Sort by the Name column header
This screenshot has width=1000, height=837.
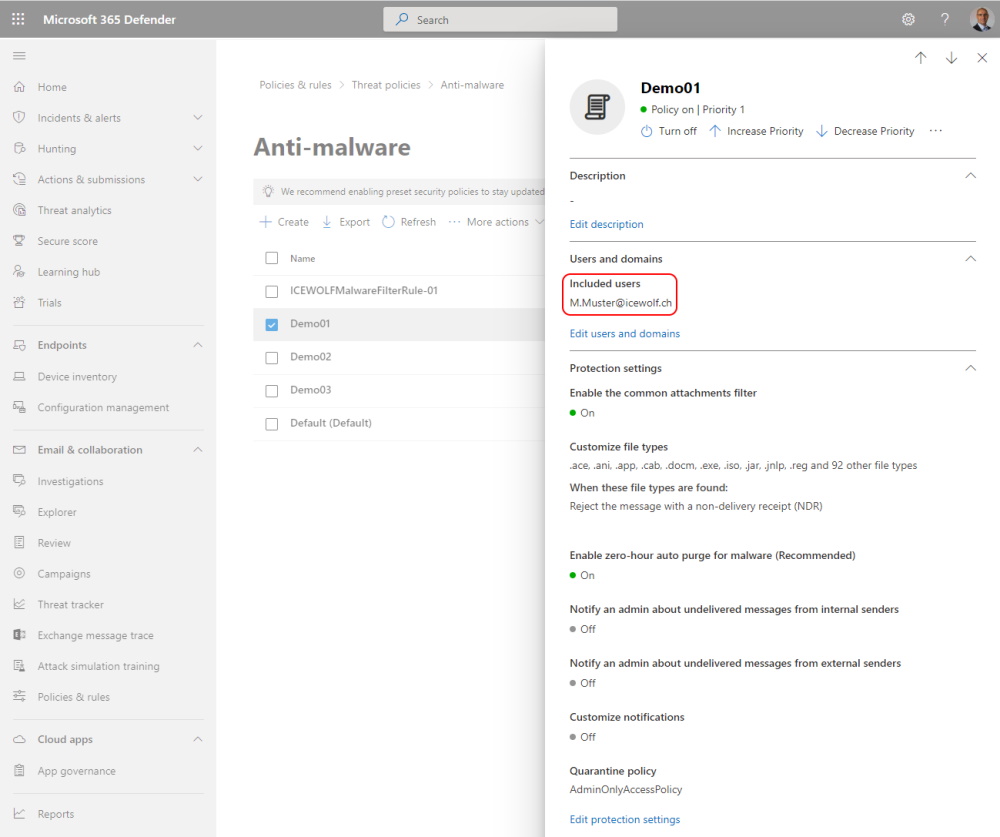point(302,258)
